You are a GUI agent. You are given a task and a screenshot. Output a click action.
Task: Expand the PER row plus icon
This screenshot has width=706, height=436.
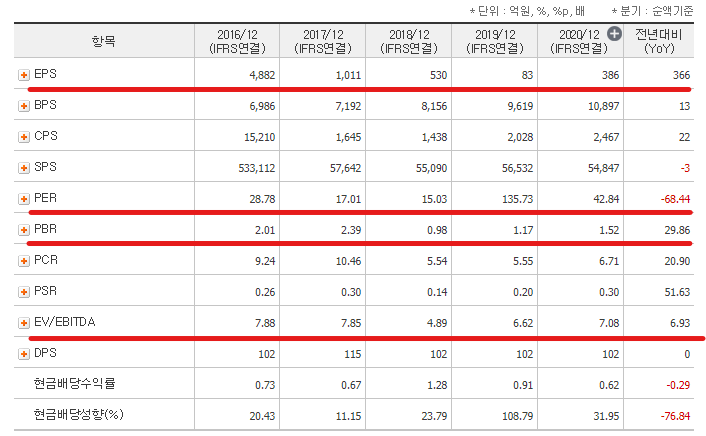coord(24,199)
